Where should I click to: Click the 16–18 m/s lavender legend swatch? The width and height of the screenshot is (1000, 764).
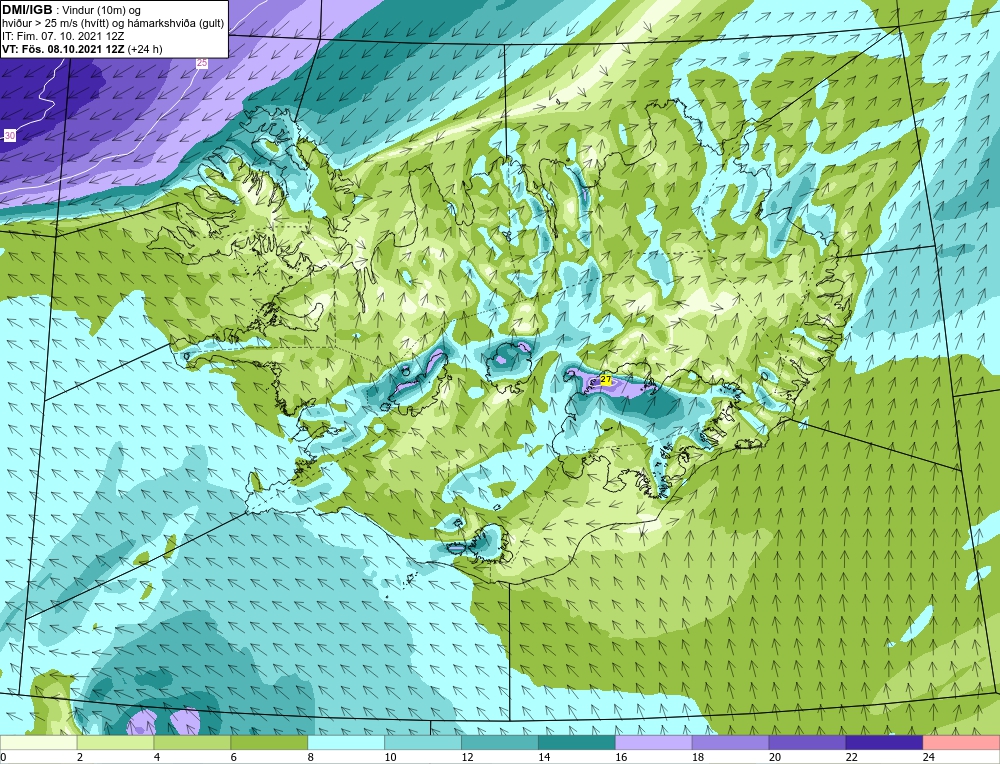point(654,743)
